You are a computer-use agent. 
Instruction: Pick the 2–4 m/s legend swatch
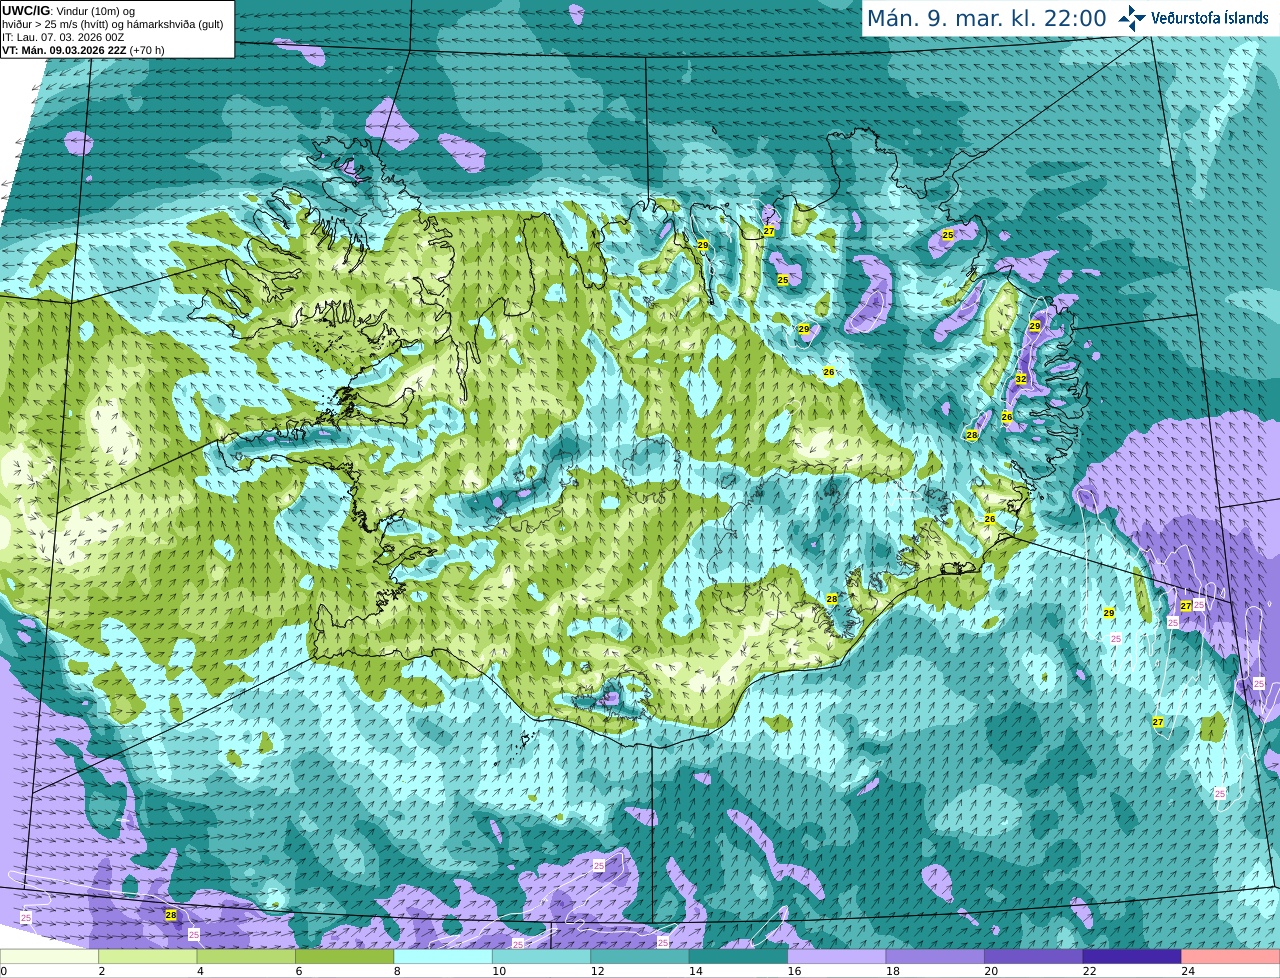pyautogui.click(x=148, y=957)
